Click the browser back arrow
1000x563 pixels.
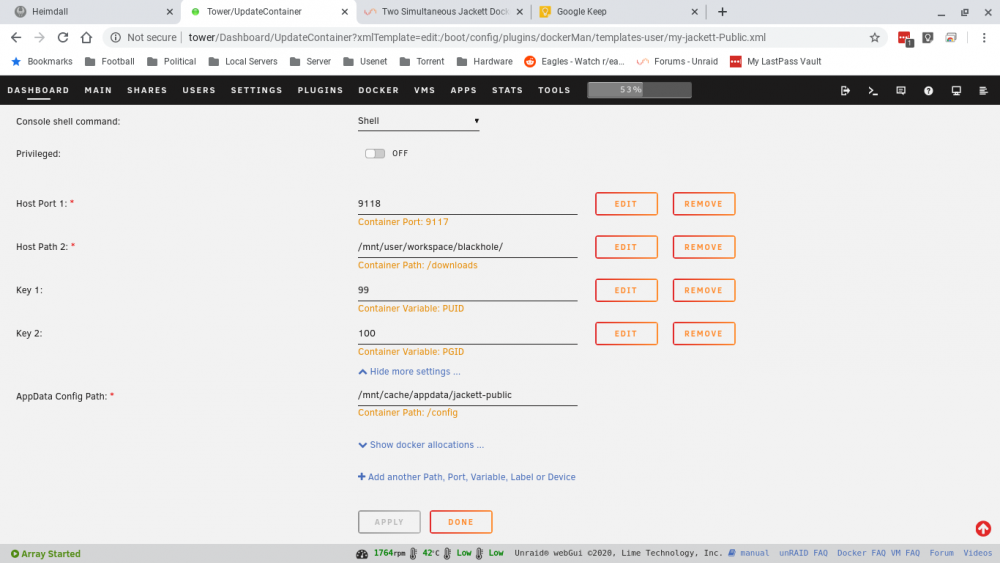click(x=16, y=38)
